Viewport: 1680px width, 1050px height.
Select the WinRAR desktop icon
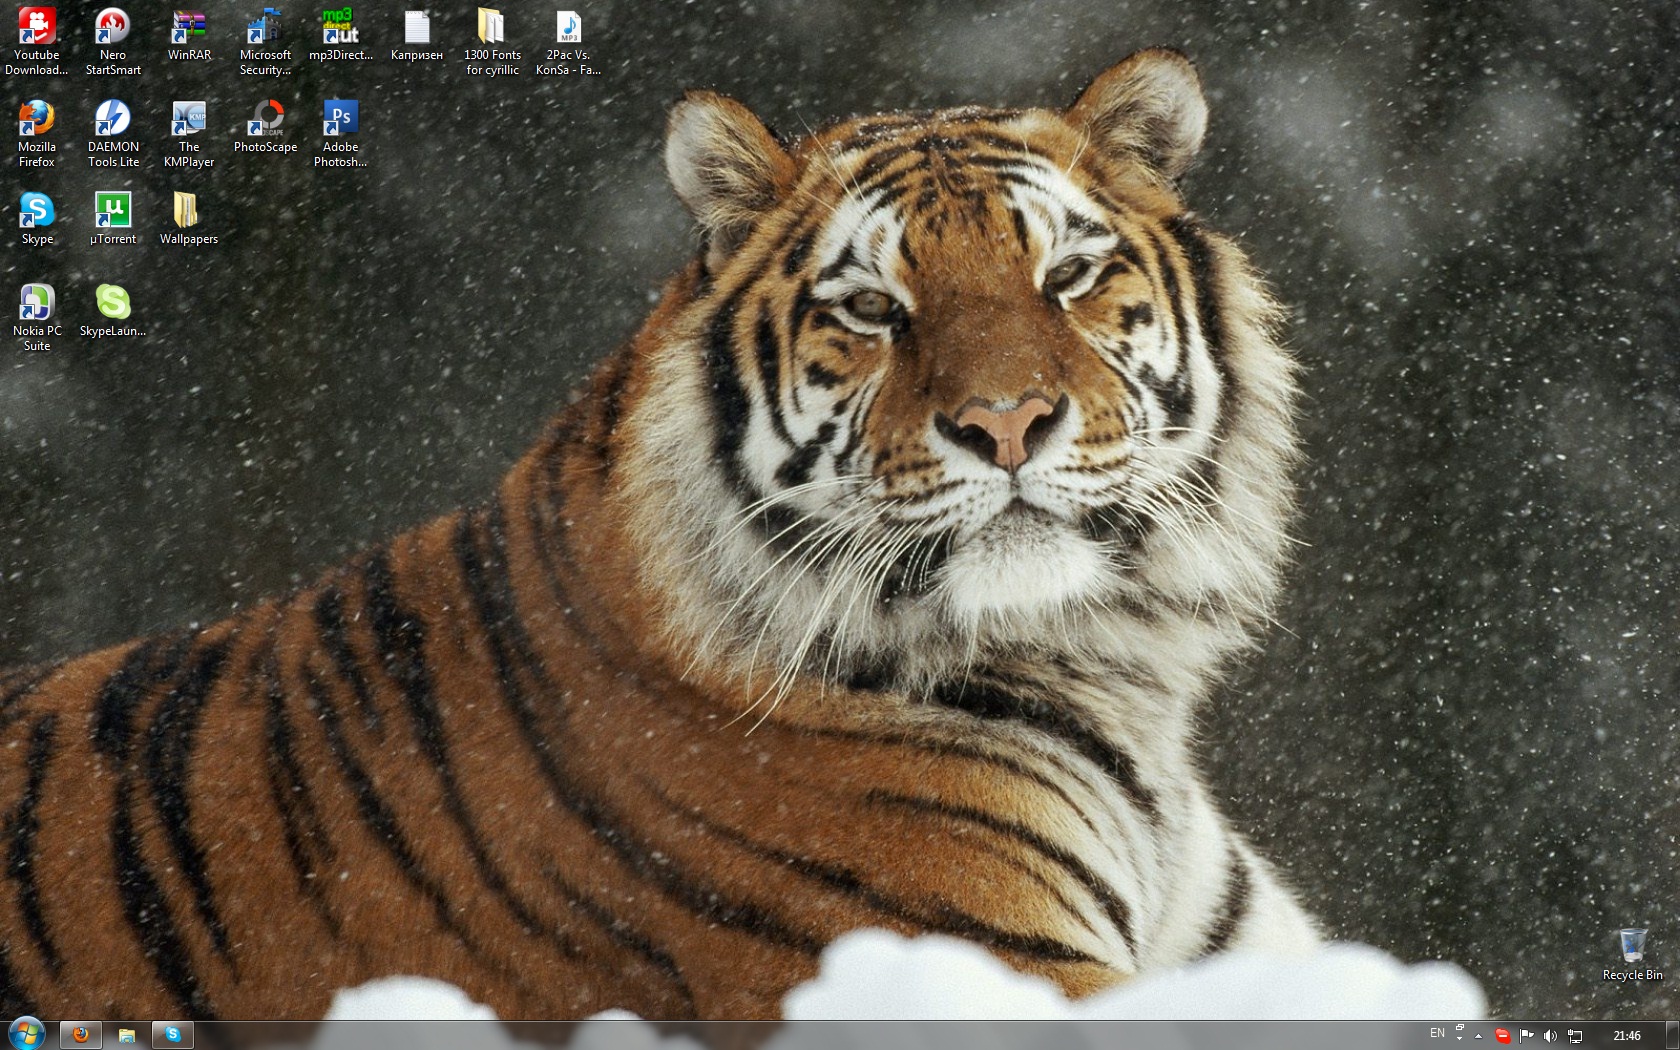coord(189,36)
